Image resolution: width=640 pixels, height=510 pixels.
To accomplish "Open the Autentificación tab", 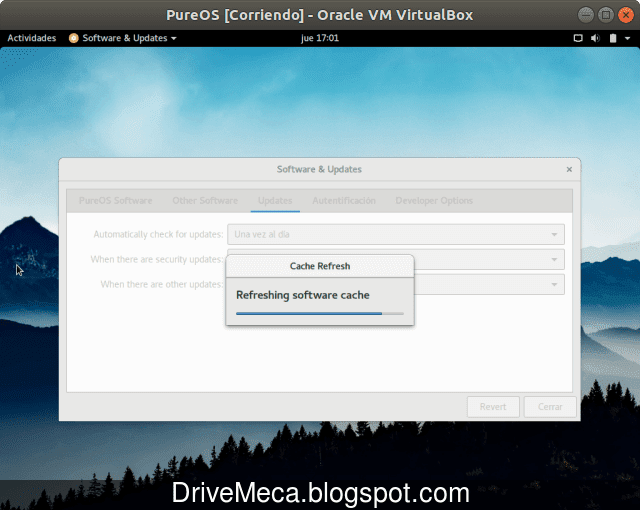I will [344, 201].
